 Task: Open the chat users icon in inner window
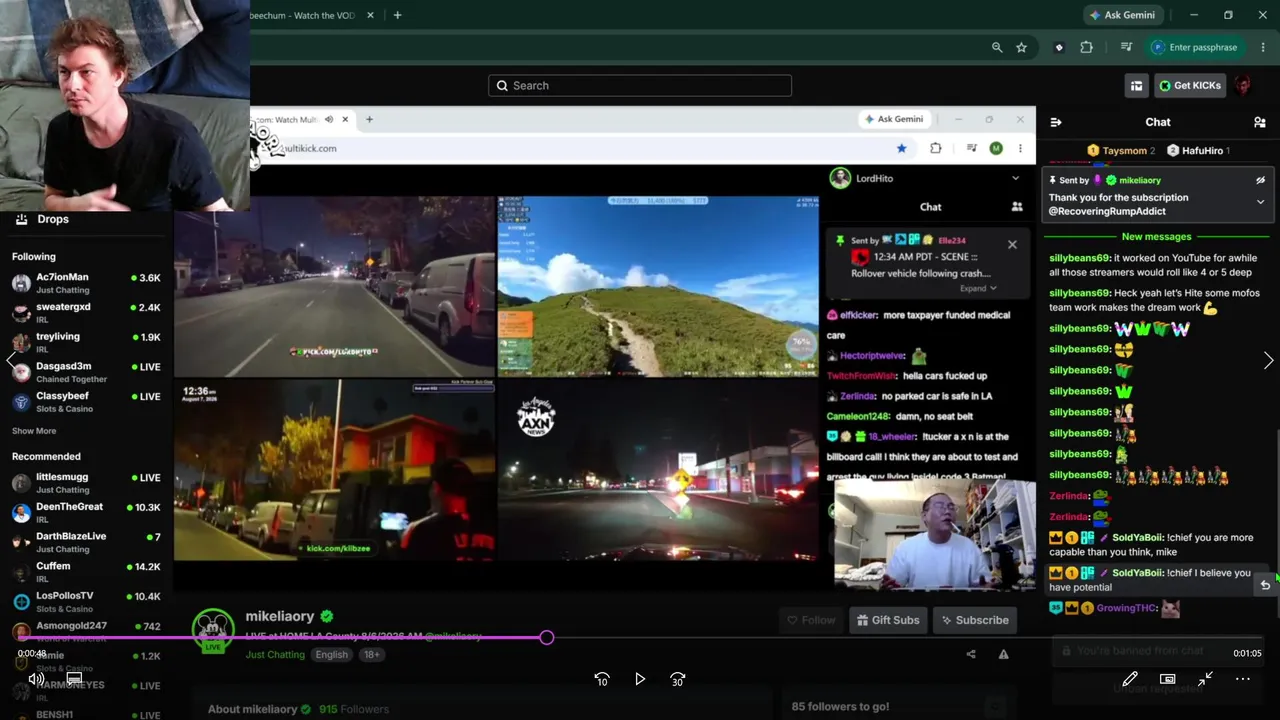click(x=1017, y=207)
